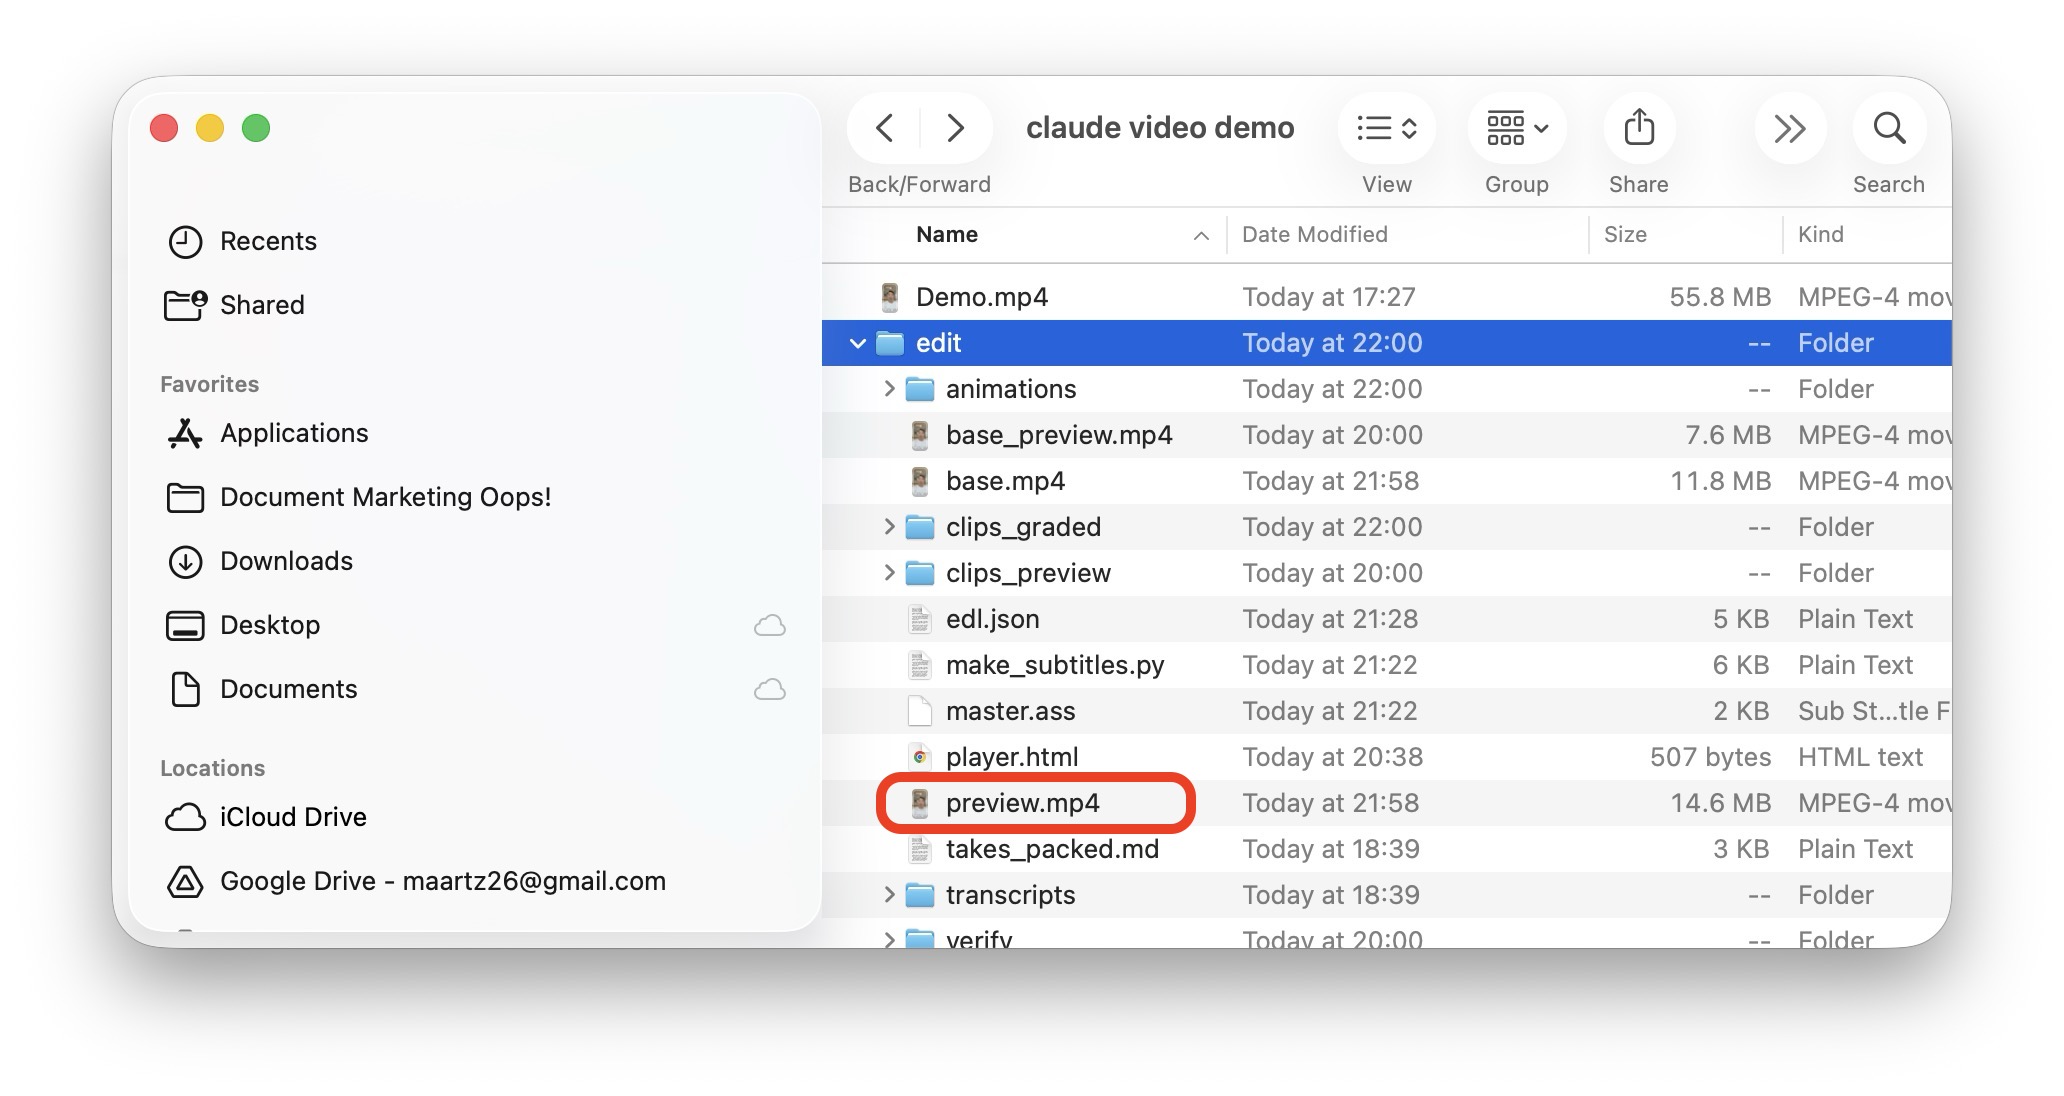Open the Share toolbar icon
The image size is (2064, 1096).
[1638, 128]
